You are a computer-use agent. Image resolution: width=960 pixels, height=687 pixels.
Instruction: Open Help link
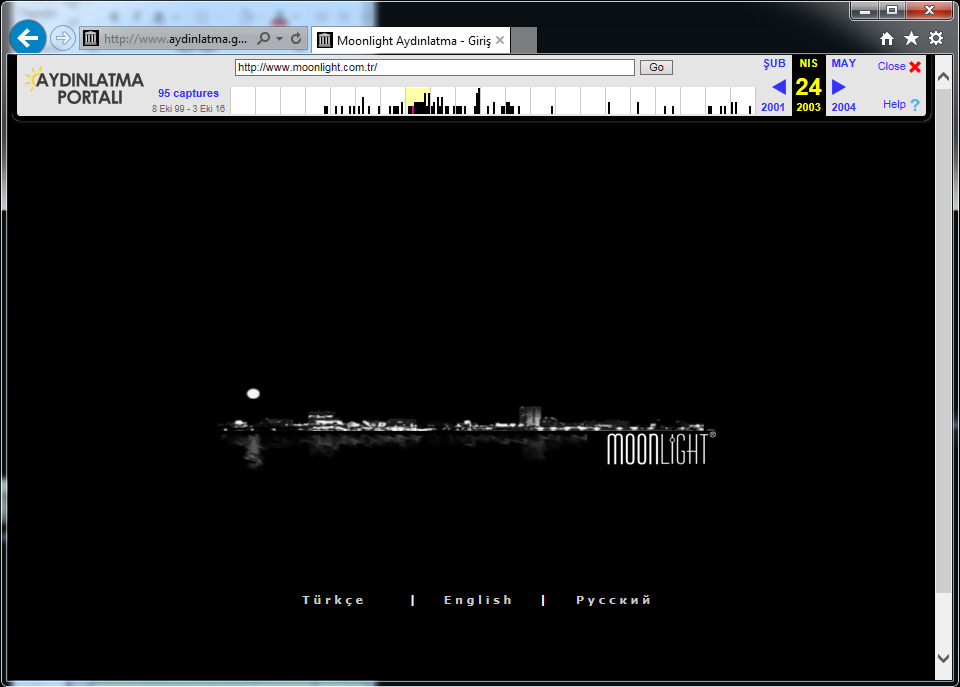pos(894,104)
